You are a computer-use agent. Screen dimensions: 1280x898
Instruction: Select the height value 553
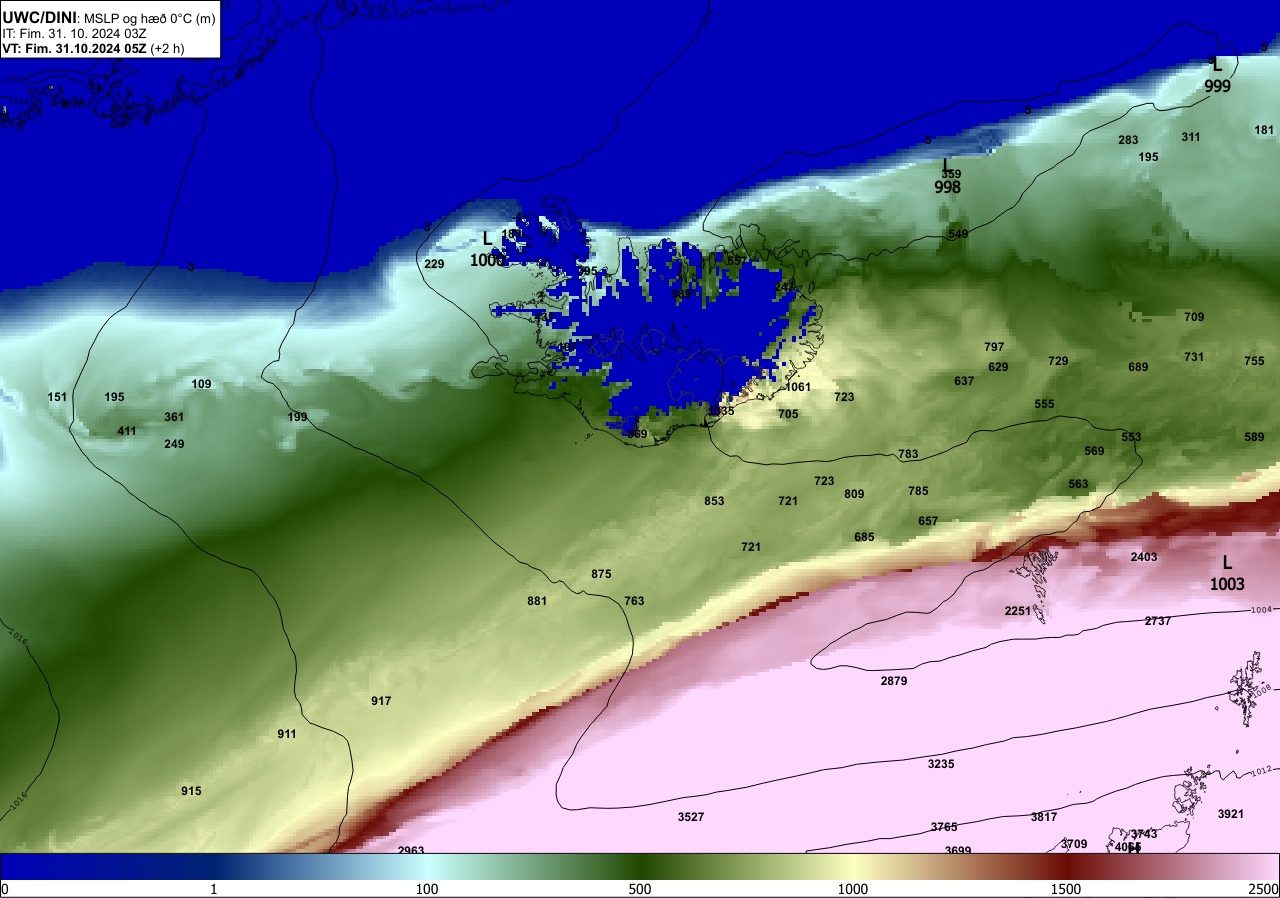point(1131,437)
